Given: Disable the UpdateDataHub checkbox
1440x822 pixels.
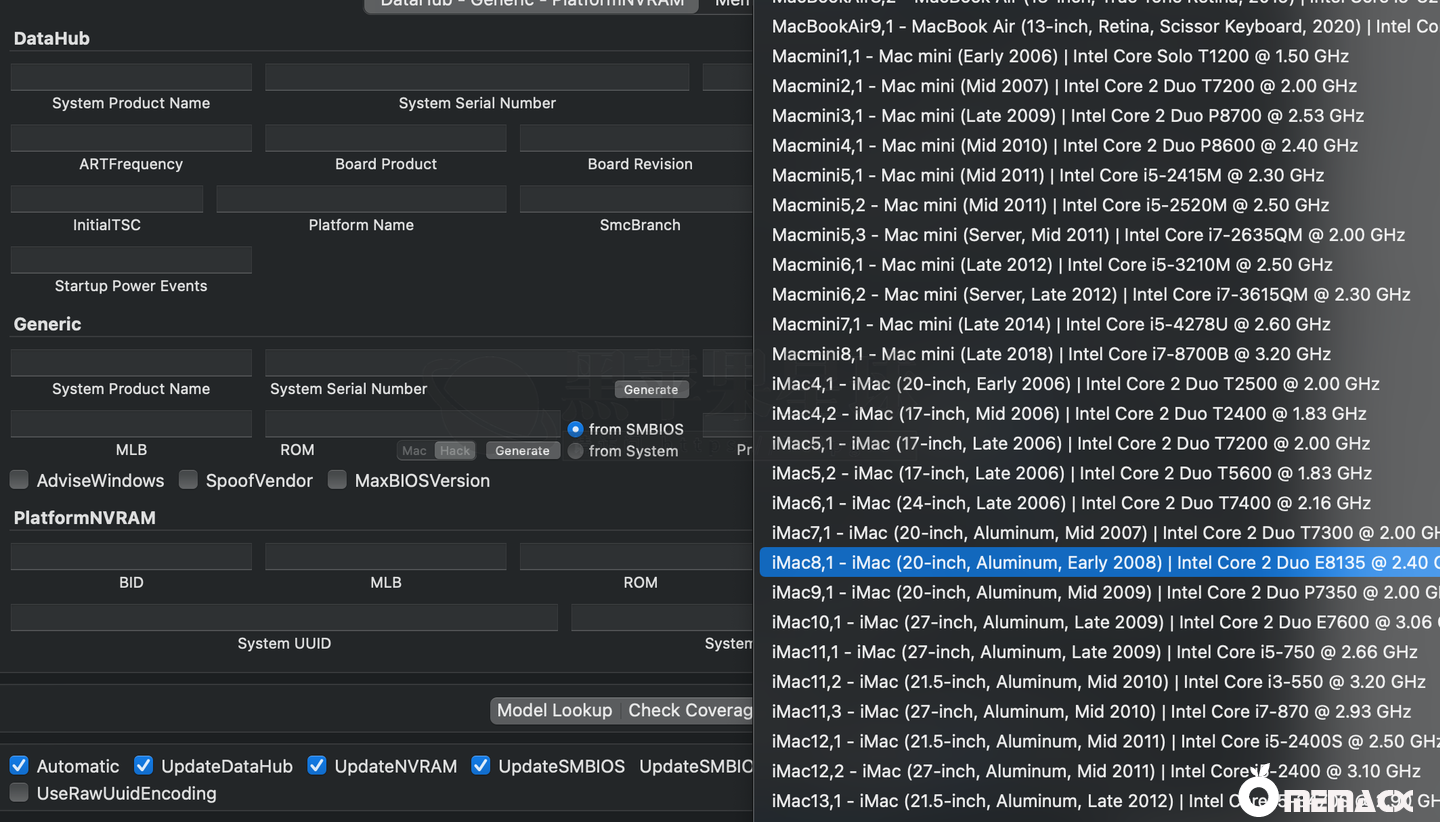Looking at the screenshot, I should [144, 766].
